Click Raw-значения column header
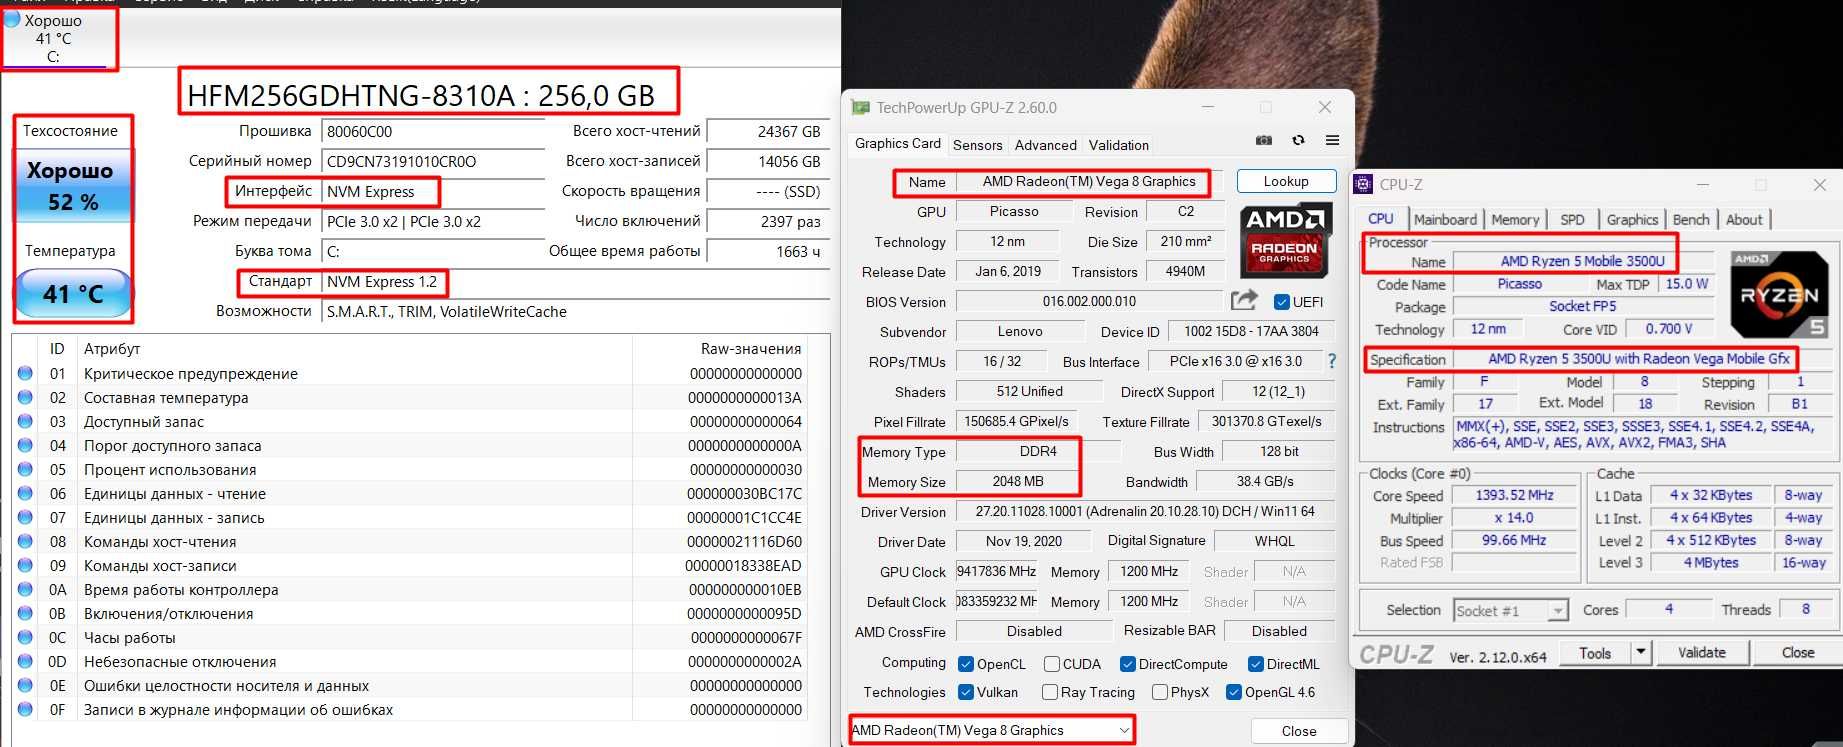Viewport: 1843px width, 747px height. click(x=750, y=349)
